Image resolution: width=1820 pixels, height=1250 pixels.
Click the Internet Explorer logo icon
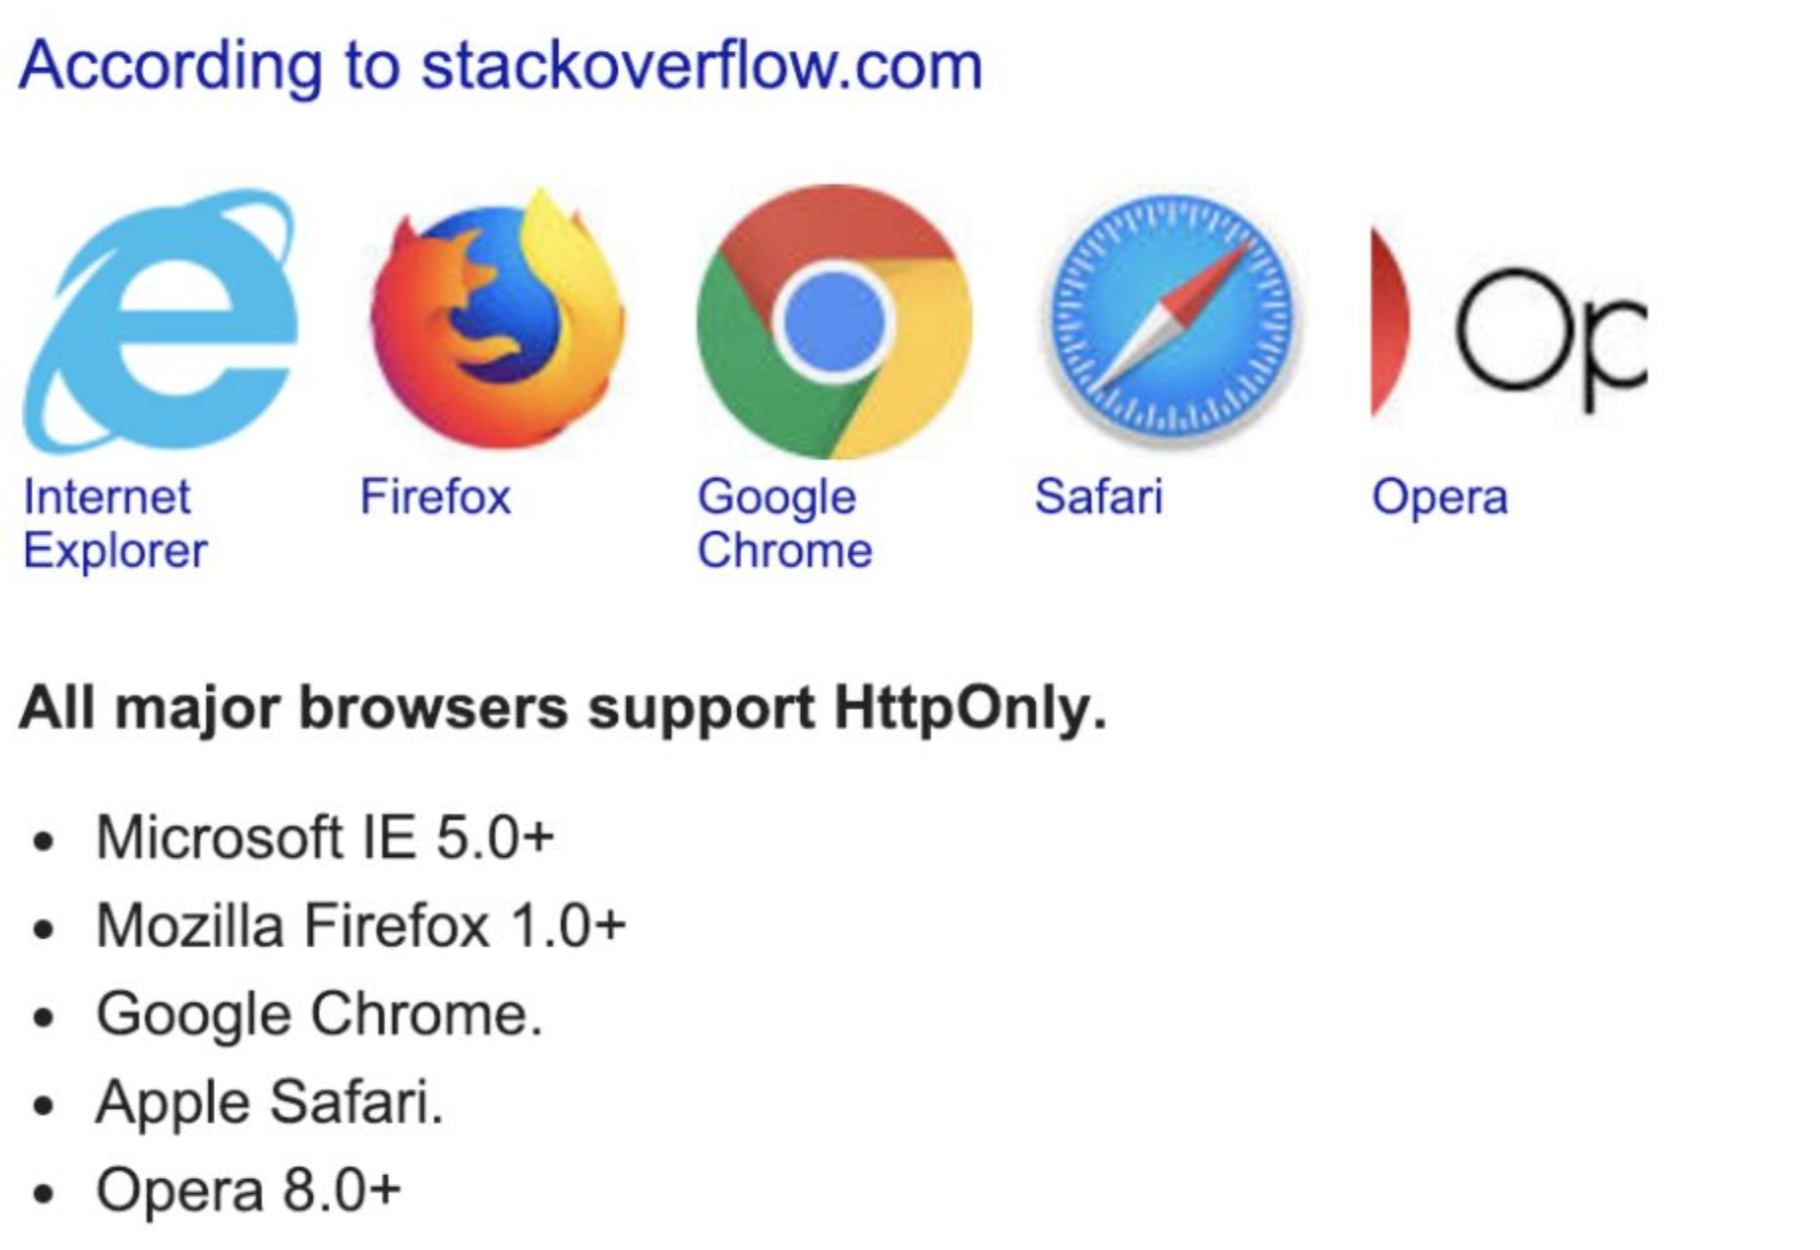click(161, 320)
